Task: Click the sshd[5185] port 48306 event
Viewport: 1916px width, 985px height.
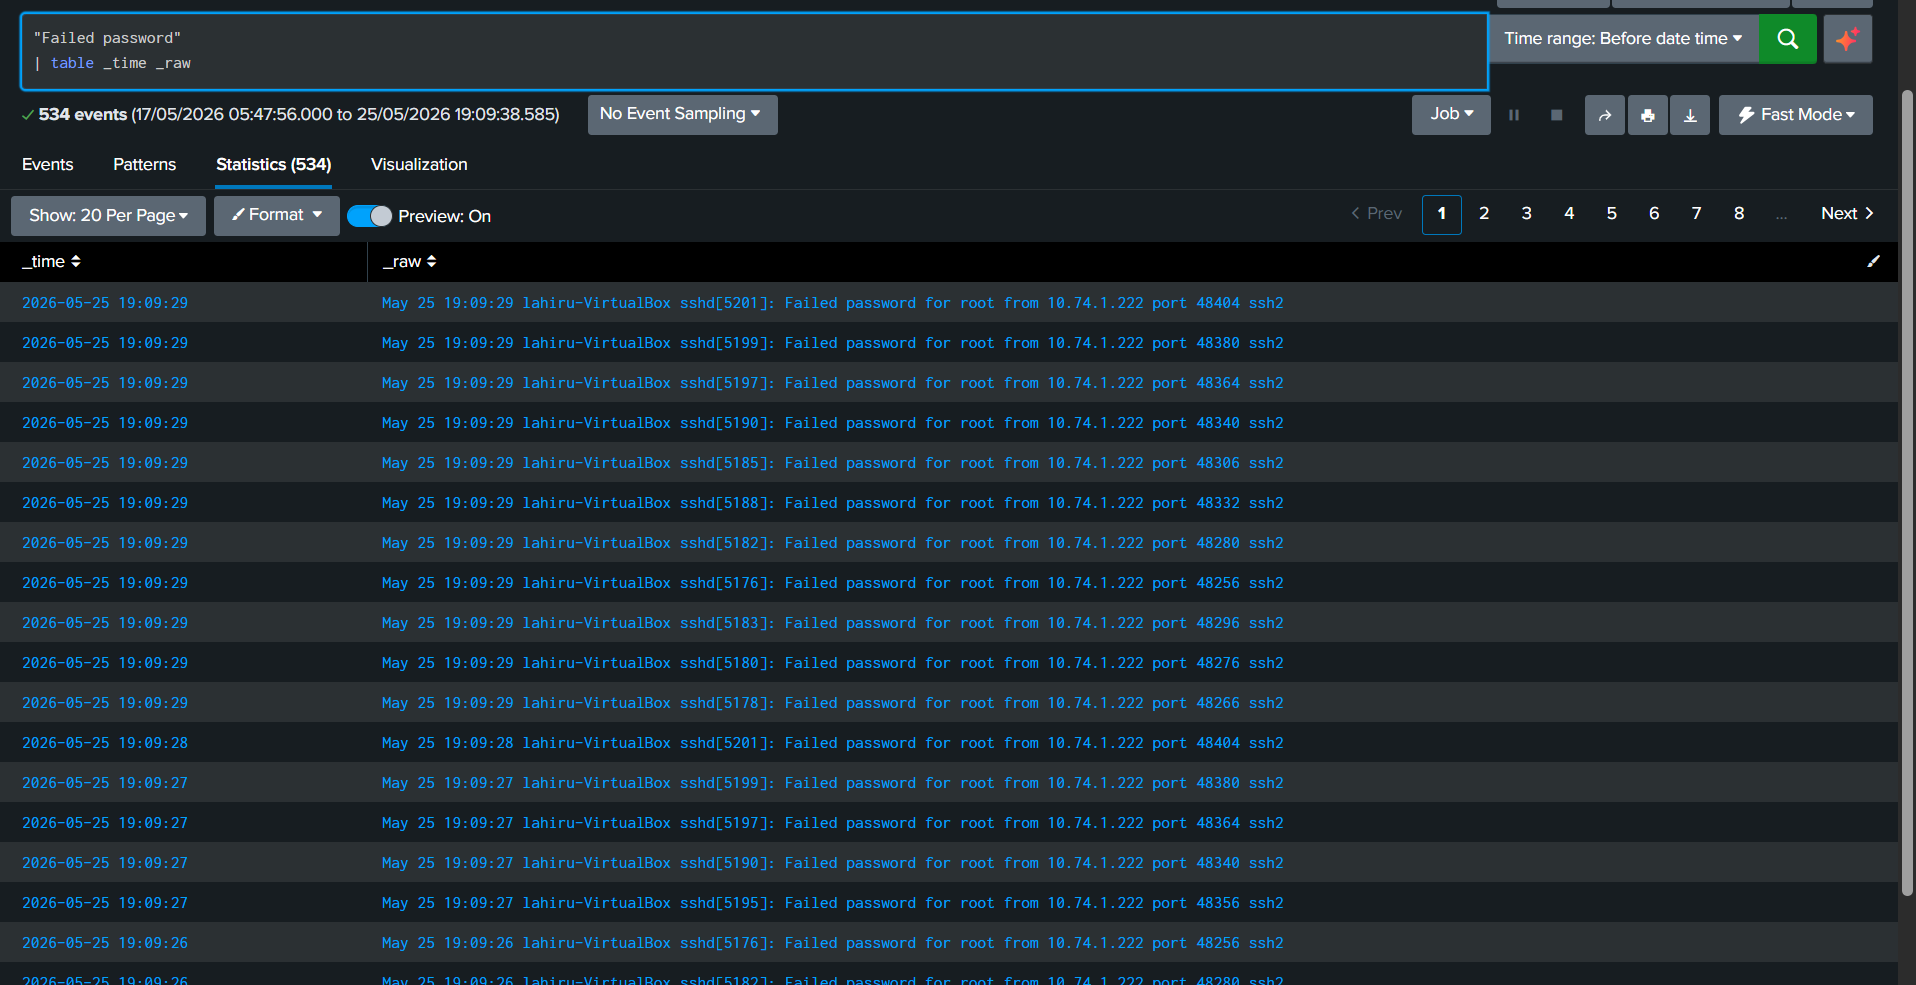Action: pos(832,463)
